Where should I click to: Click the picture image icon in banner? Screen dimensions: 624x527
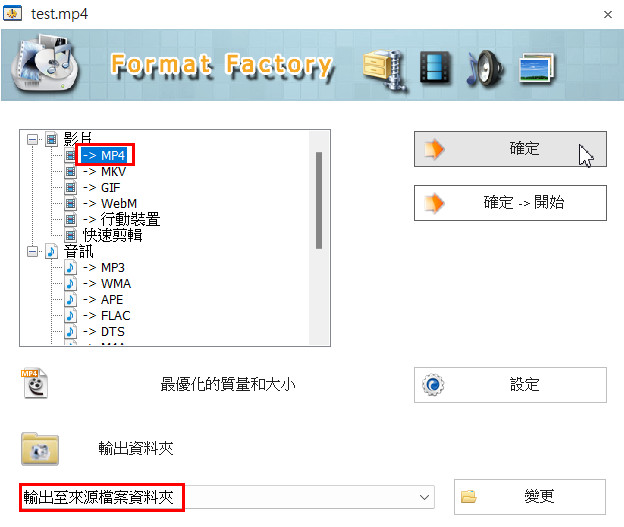point(536,69)
